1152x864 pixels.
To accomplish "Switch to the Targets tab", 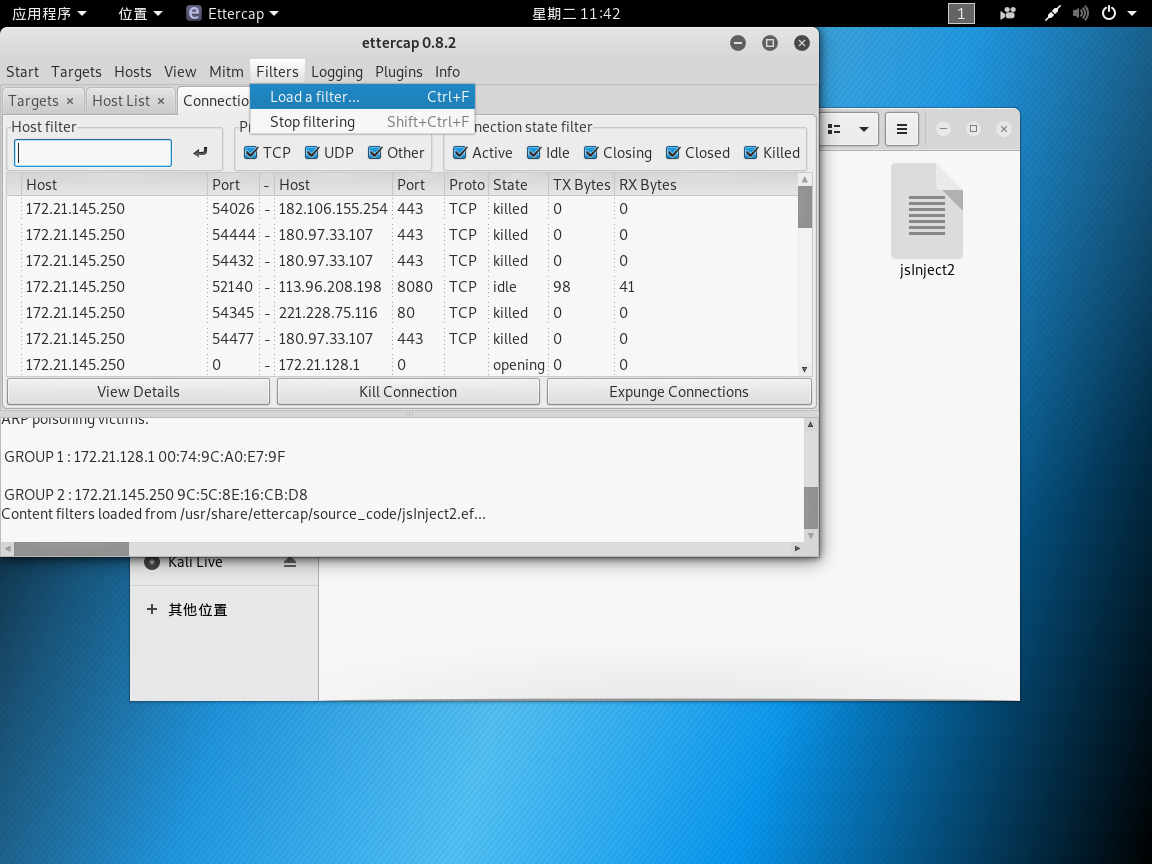I will click(x=36, y=100).
